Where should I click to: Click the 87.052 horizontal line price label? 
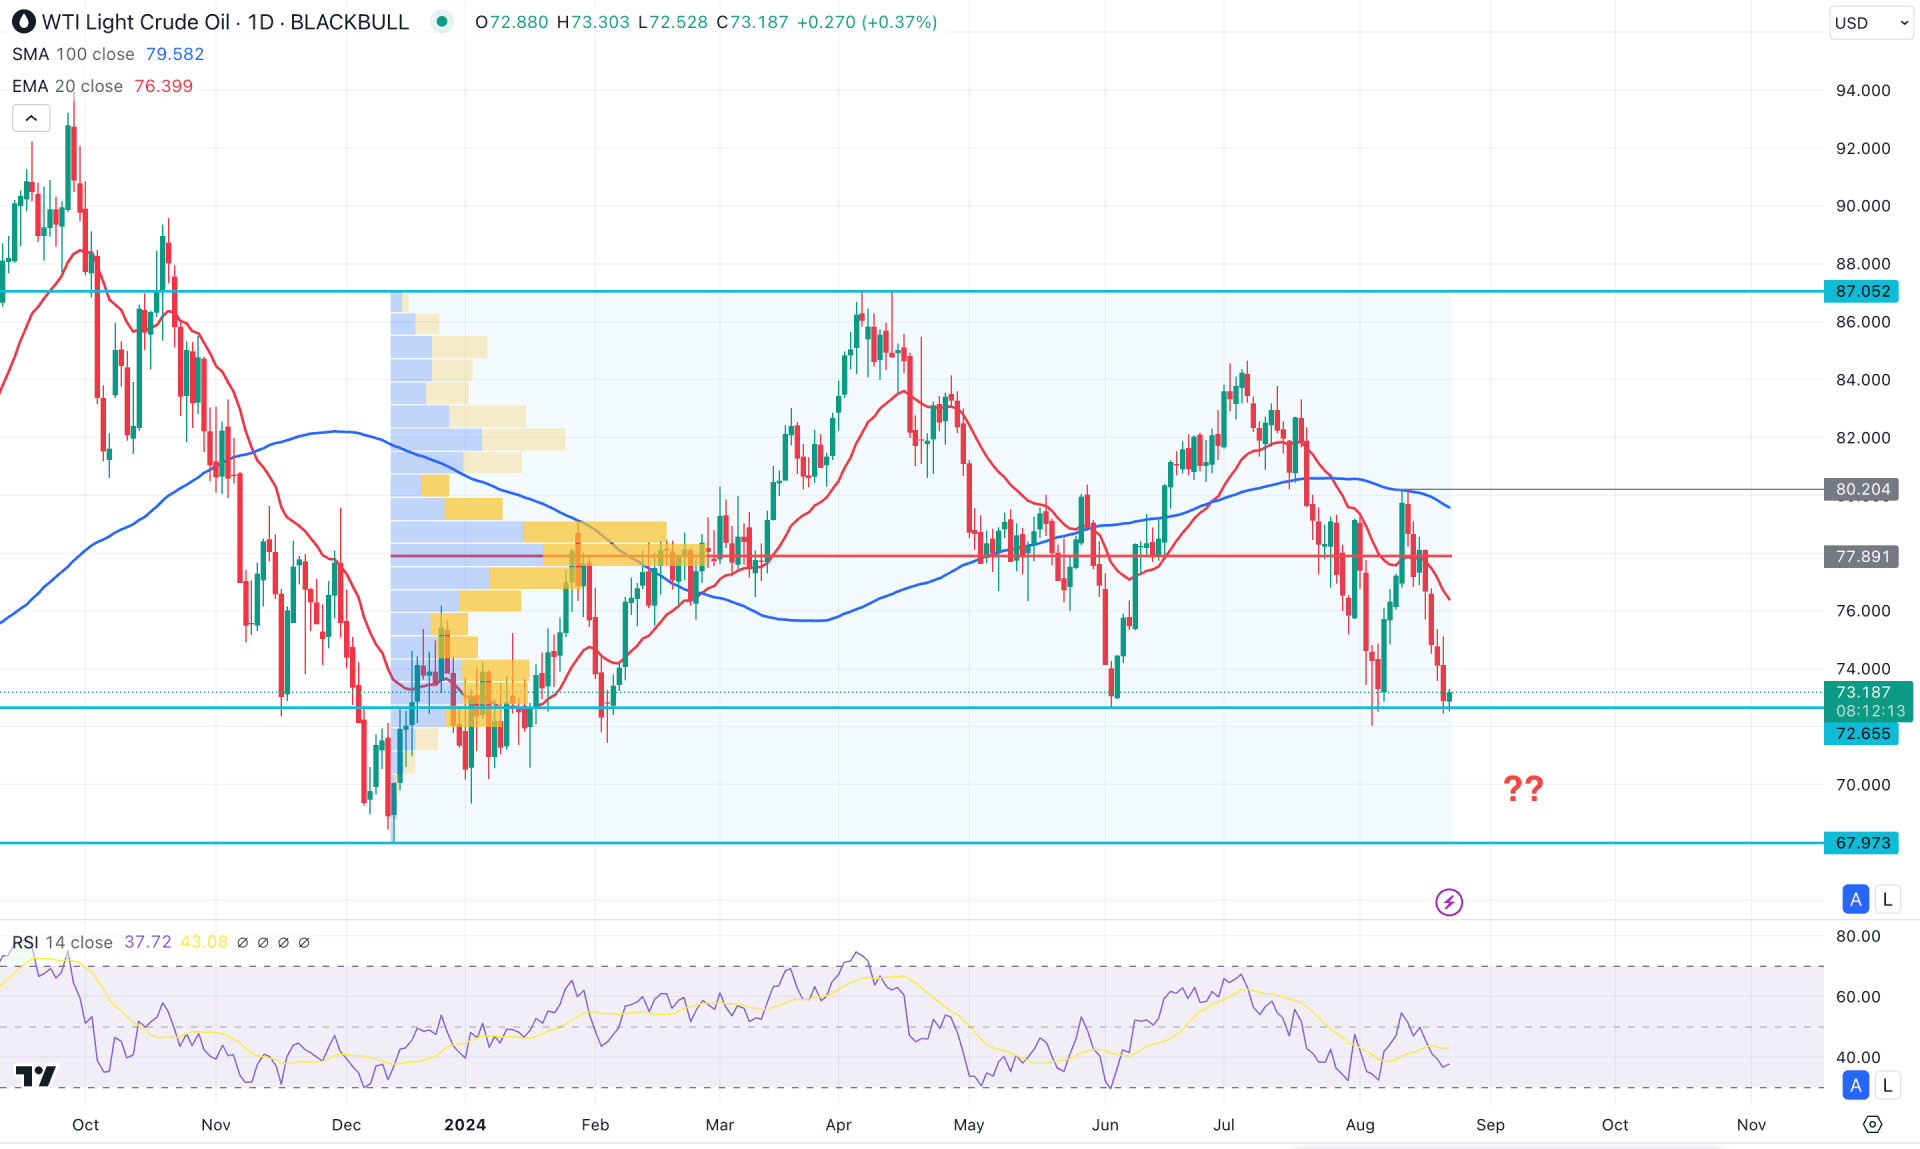tap(1862, 291)
